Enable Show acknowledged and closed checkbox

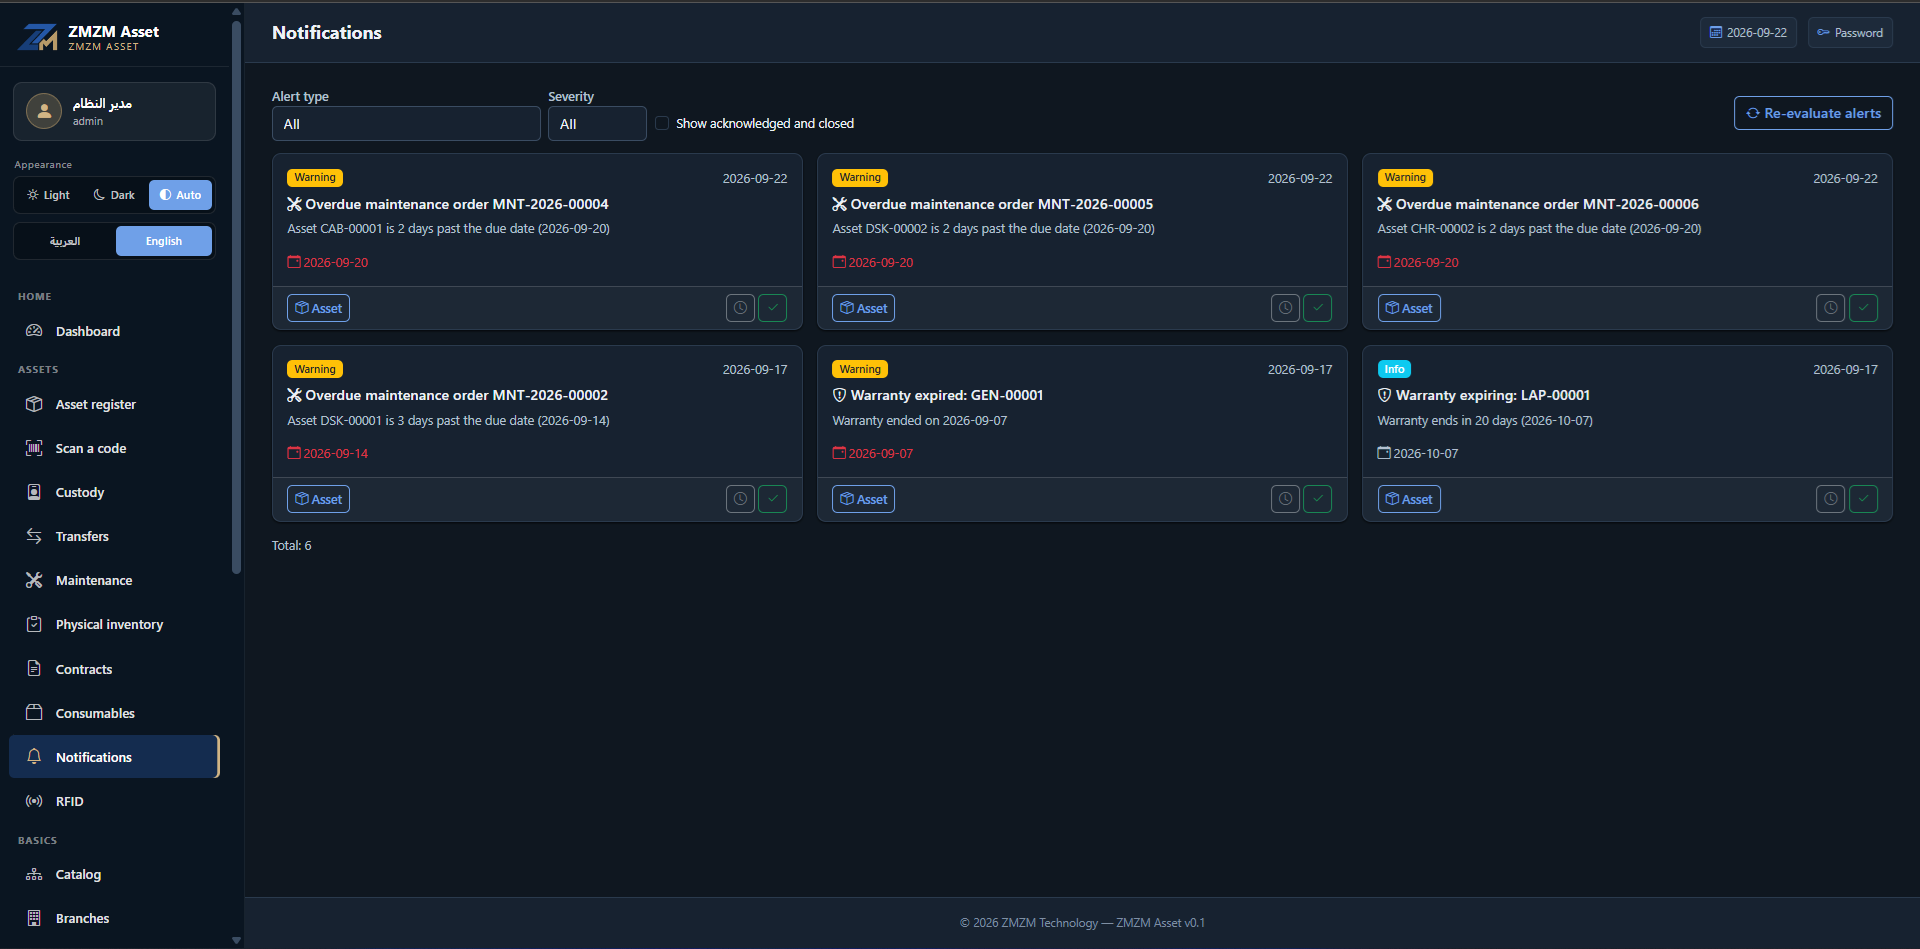tap(662, 123)
